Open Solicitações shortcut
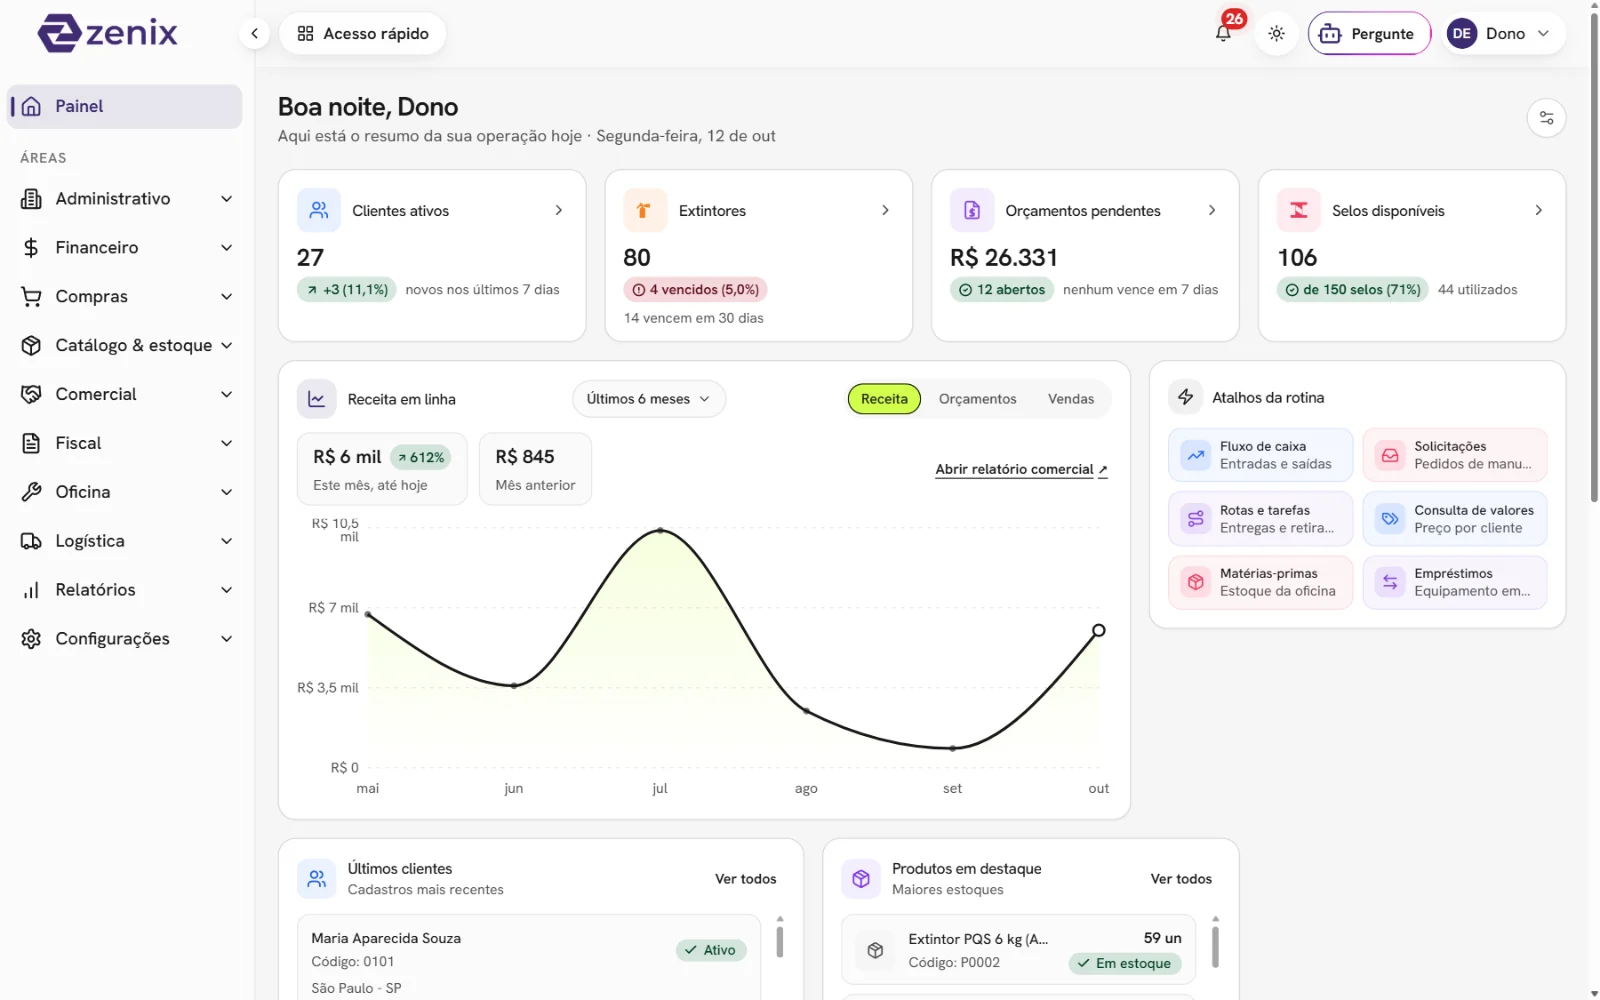This screenshot has width=1600, height=1000. pos(1454,455)
